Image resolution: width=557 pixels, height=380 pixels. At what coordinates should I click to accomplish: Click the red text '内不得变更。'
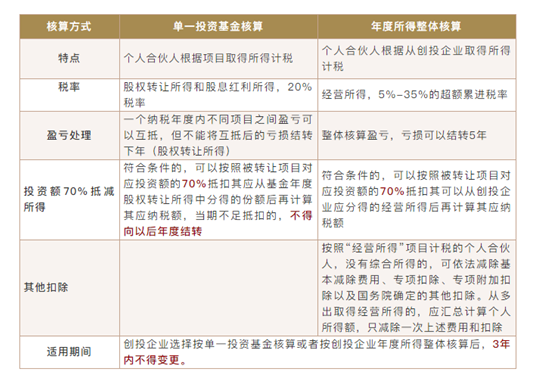[155, 360]
